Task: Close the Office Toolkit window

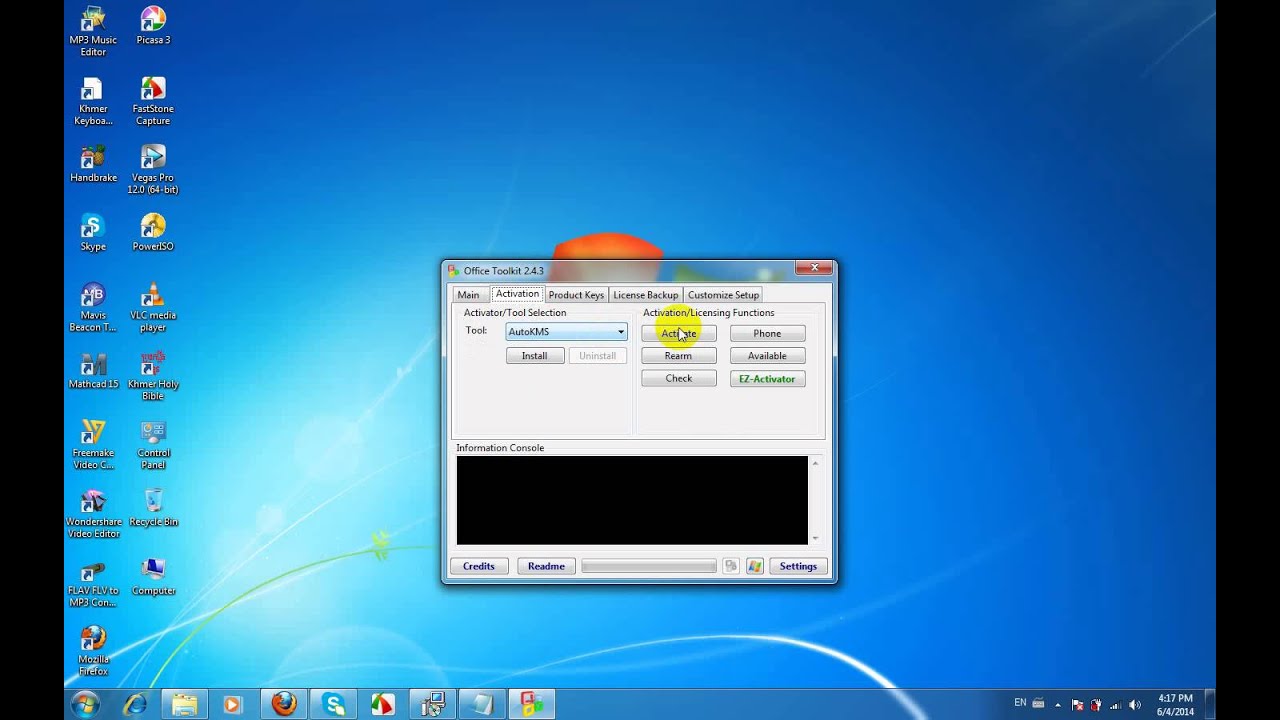Action: 814,268
